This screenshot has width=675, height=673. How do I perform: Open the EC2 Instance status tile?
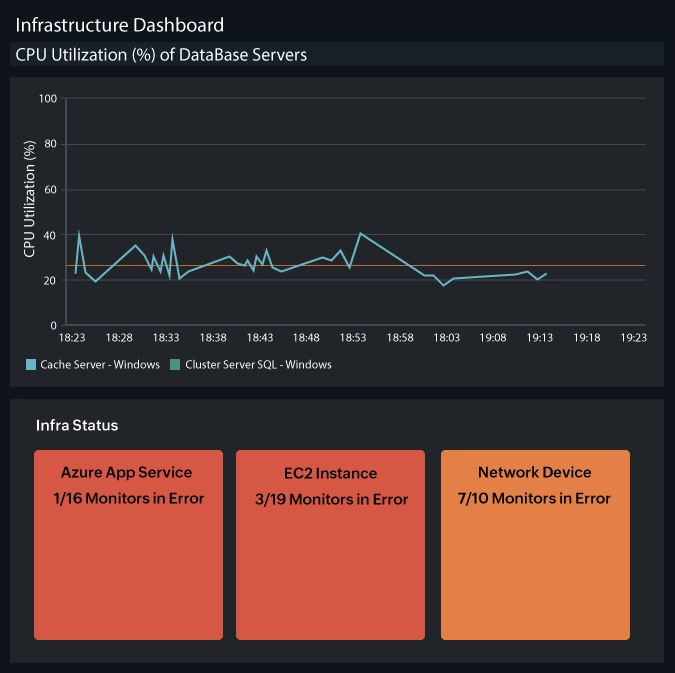(330, 545)
